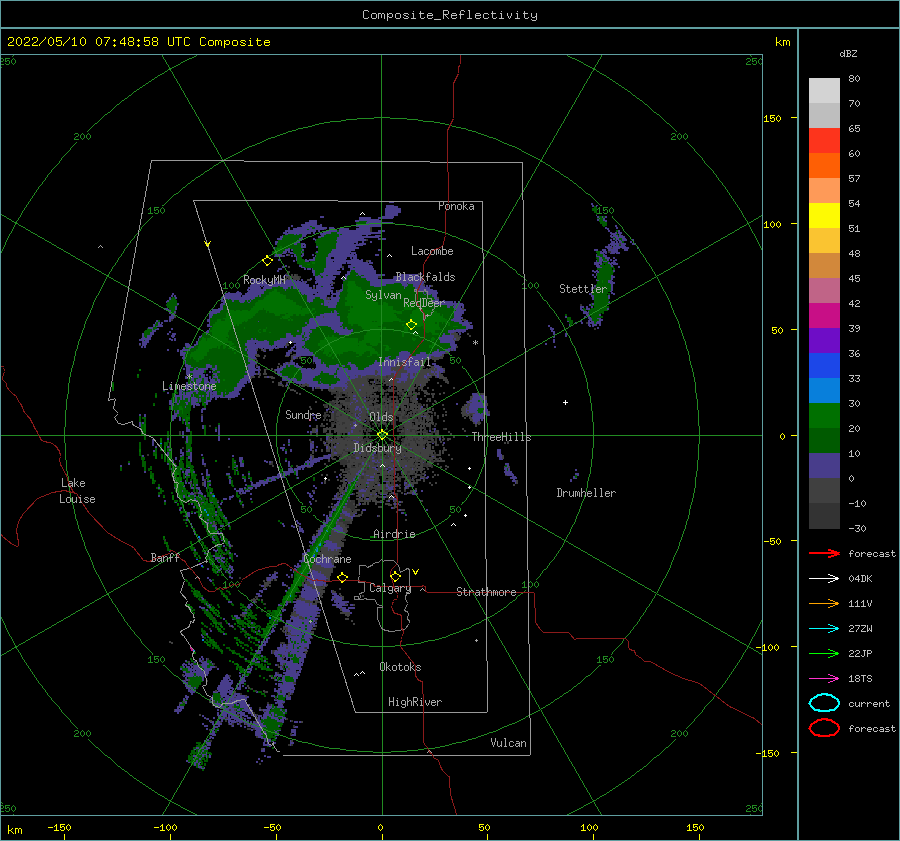Click the Stettler city label
The height and width of the screenshot is (841, 900).
583,289
